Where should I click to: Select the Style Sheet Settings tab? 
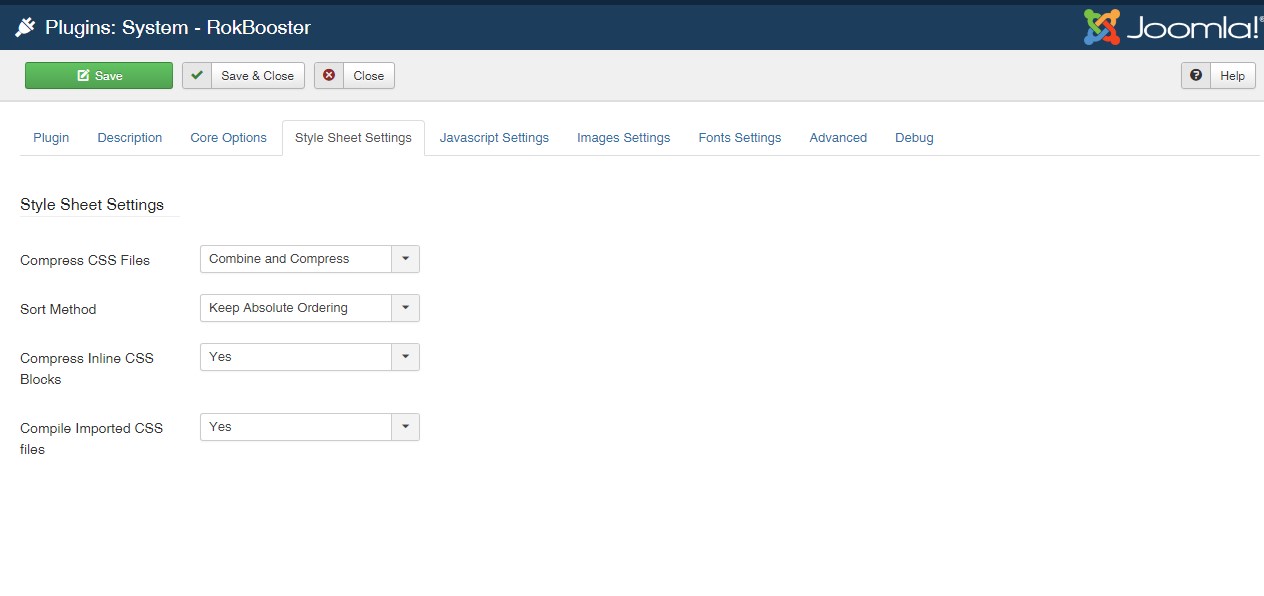(353, 138)
